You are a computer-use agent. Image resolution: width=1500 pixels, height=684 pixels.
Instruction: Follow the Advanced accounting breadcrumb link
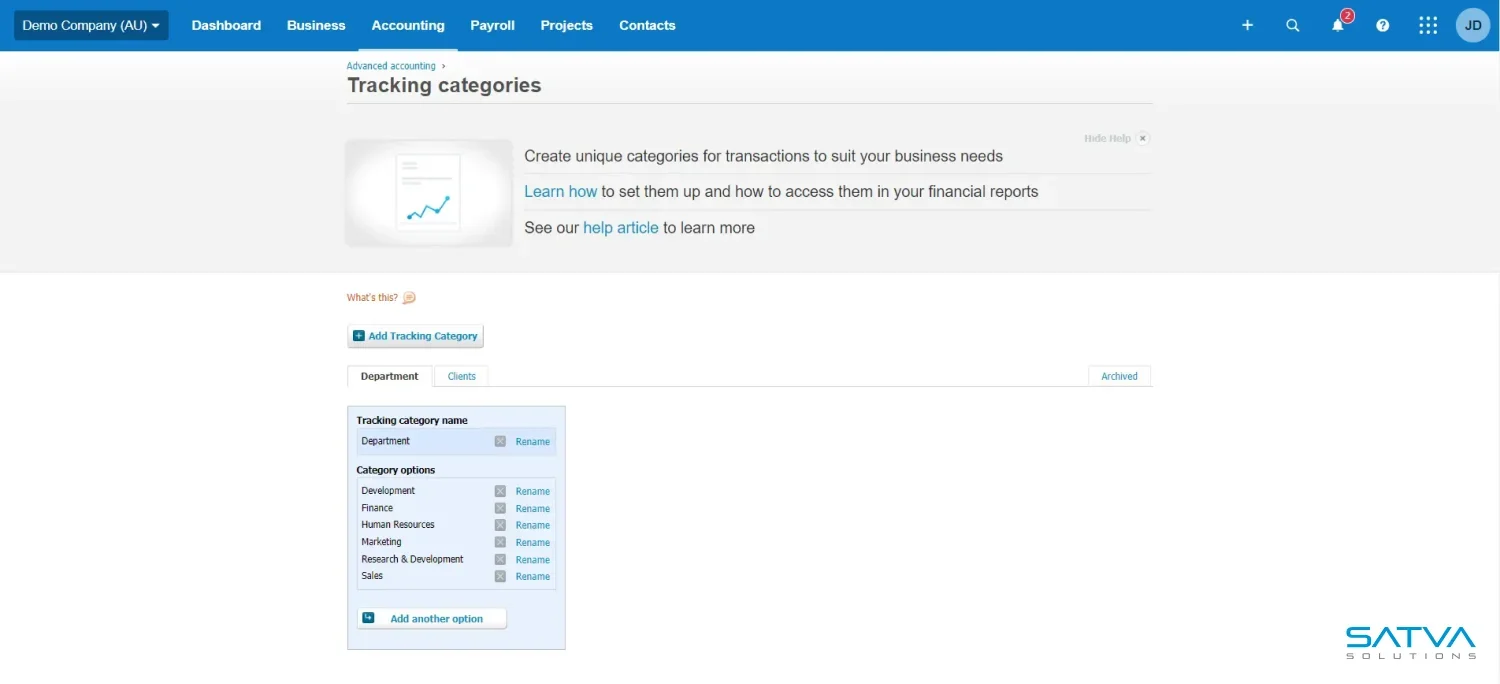point(391,66)
